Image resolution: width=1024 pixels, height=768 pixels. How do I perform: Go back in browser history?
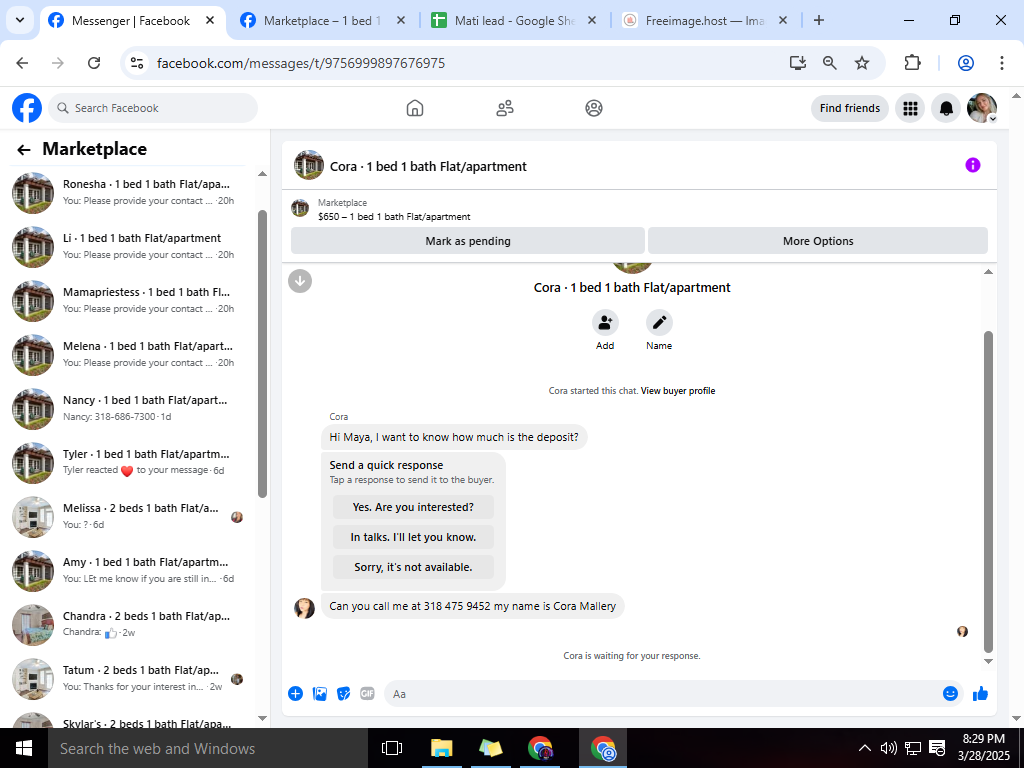(22, 63)
